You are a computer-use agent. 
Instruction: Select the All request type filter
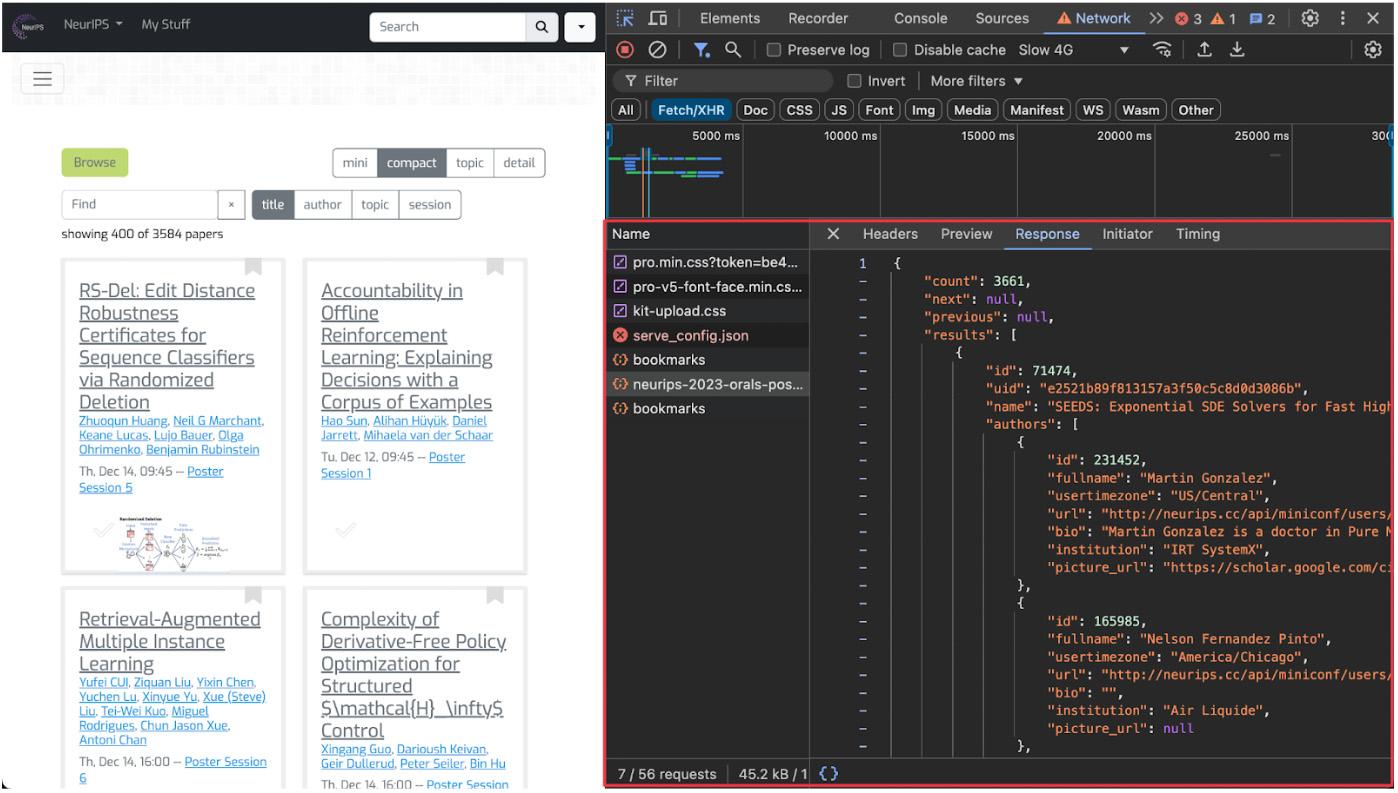pos(626,111)
